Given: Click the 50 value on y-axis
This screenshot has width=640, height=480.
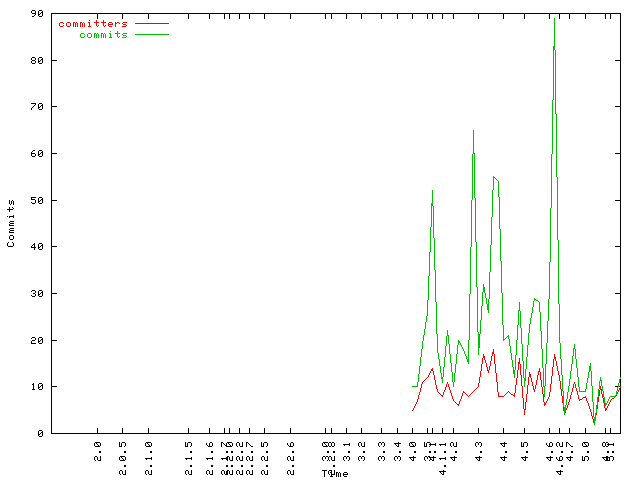Looking at the screenshot, I should [x=36, y=200].
